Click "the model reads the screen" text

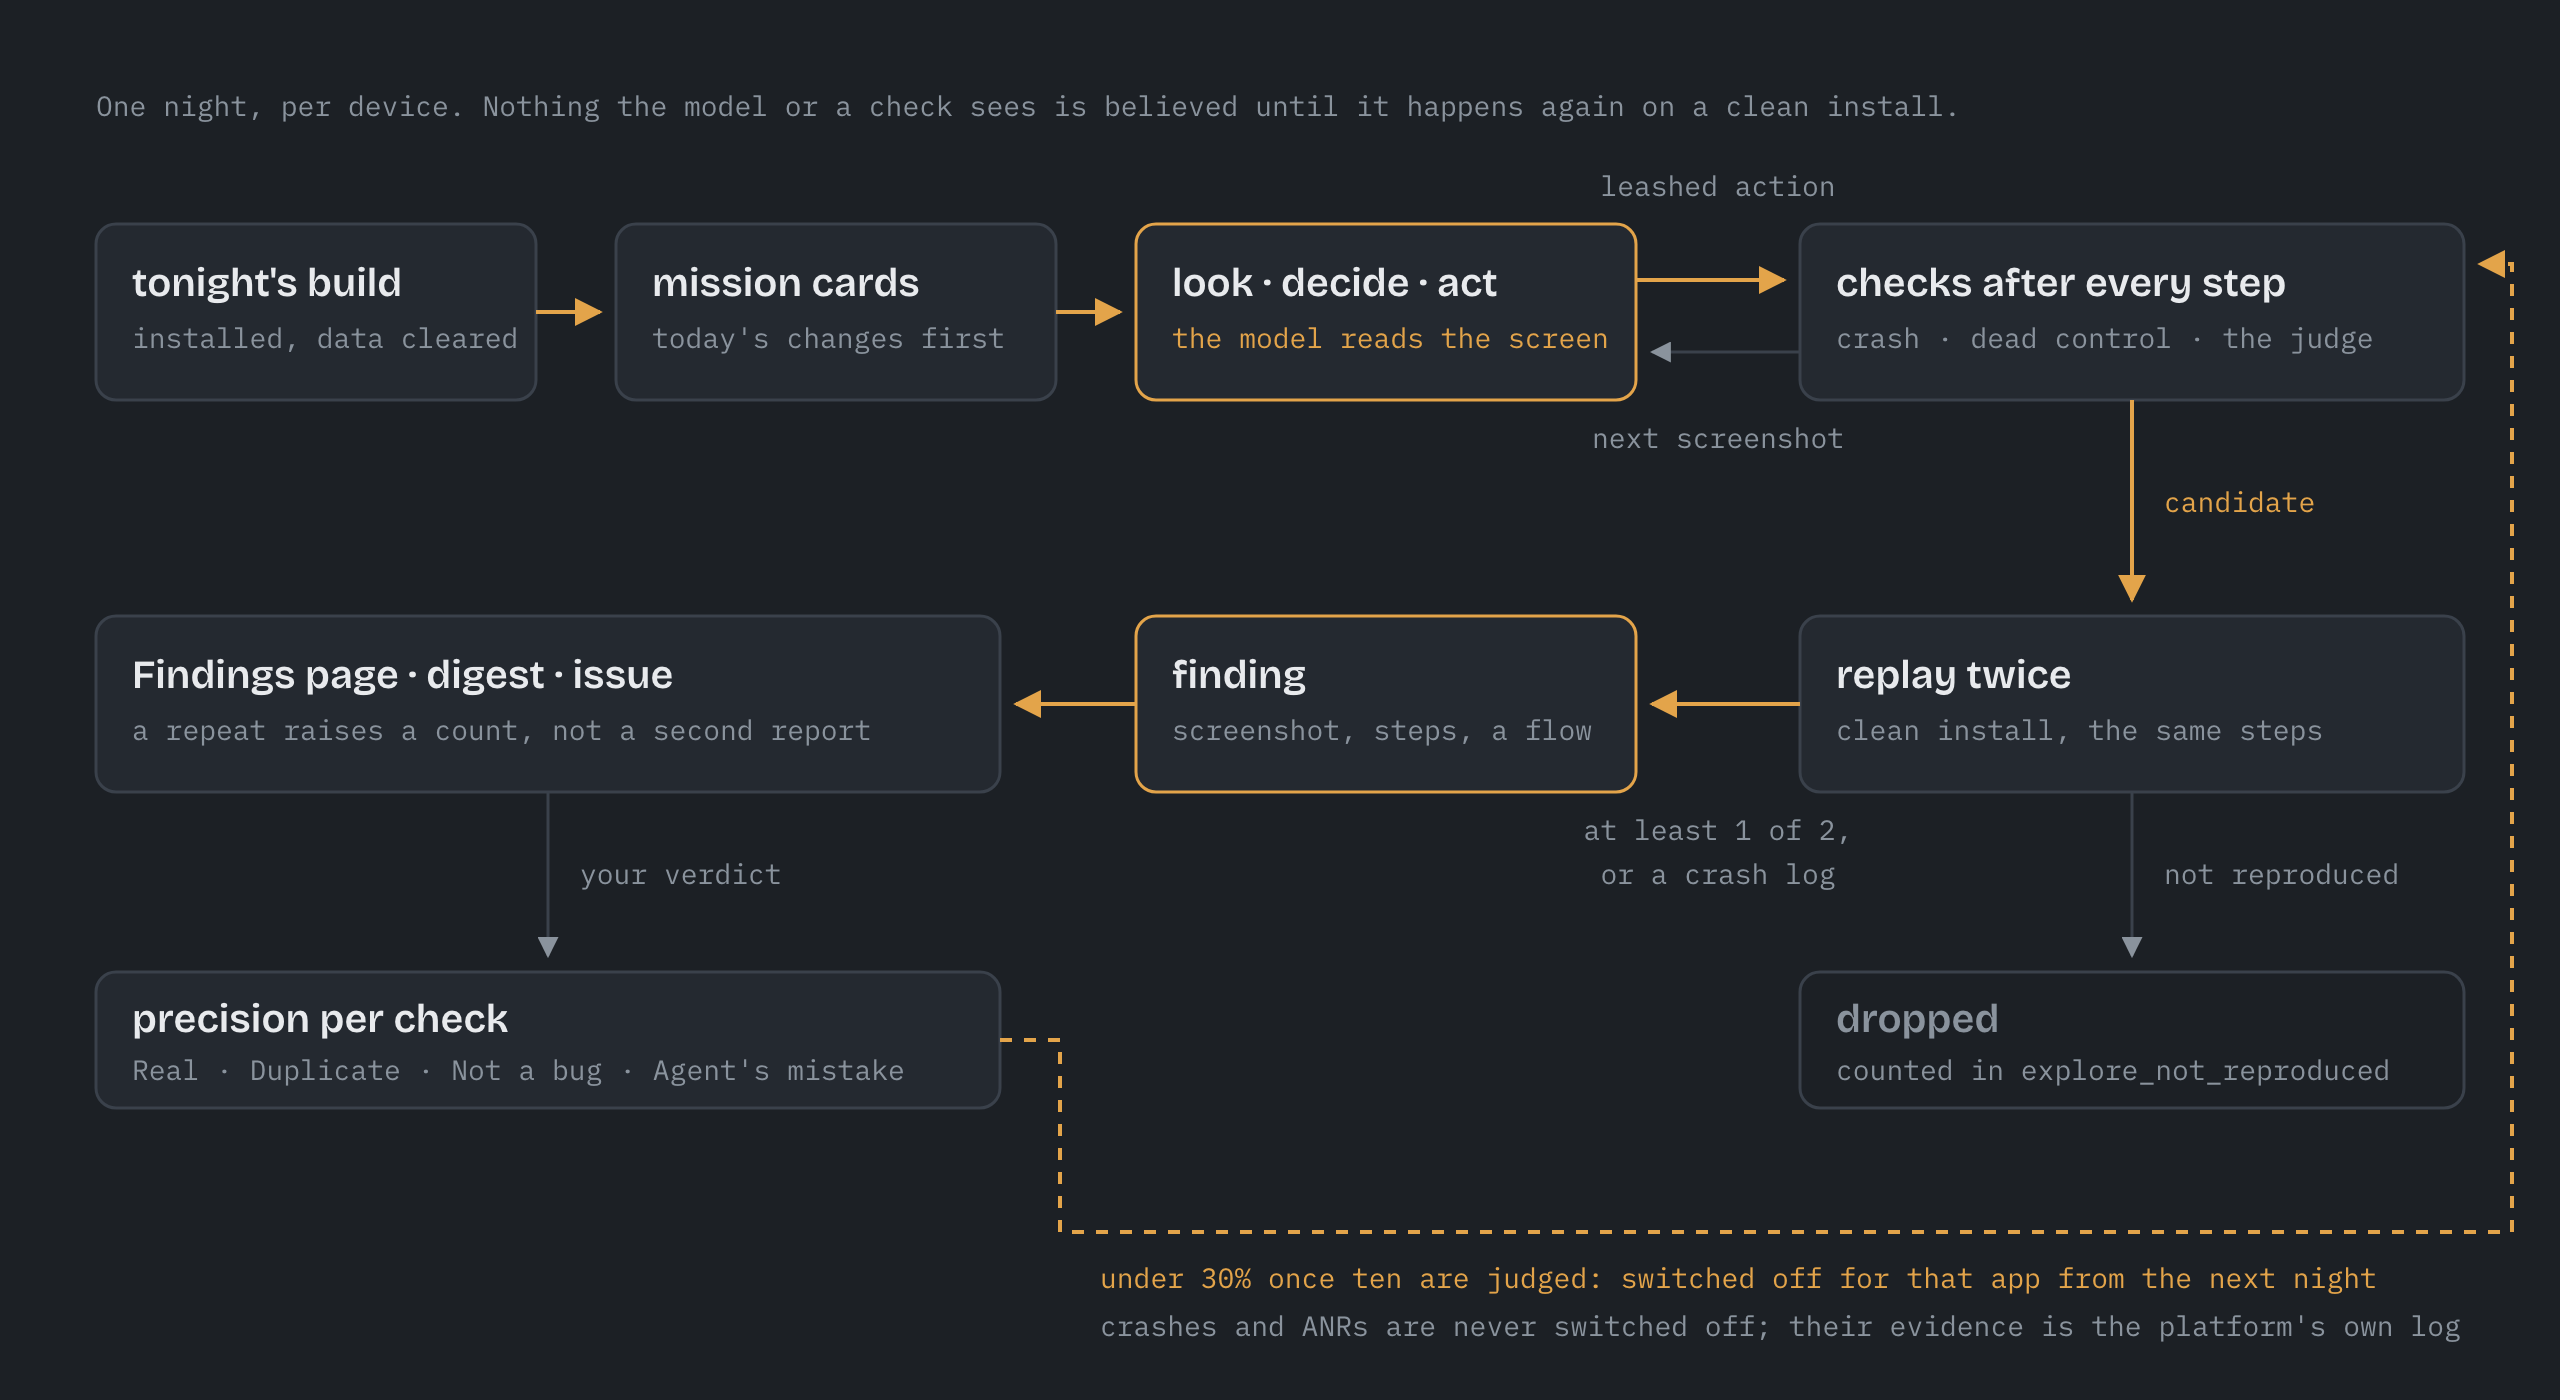pos(1390,339)
